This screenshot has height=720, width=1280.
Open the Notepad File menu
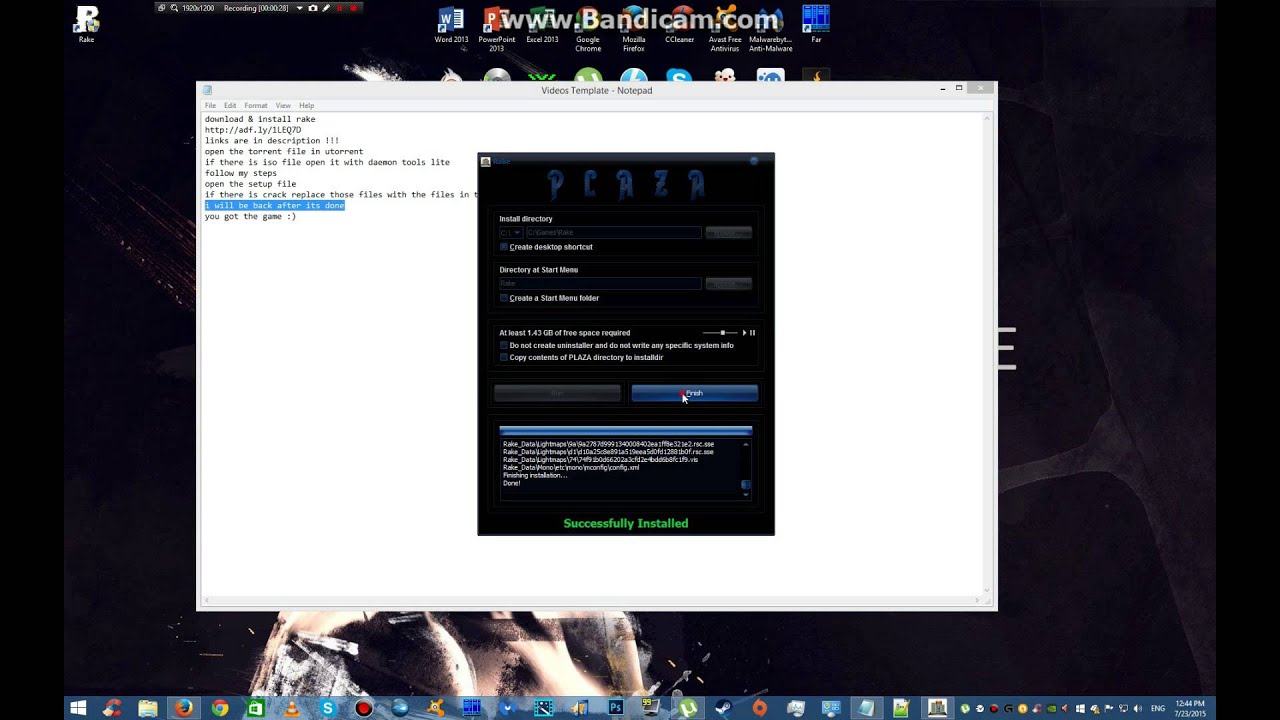click(210, 105)
